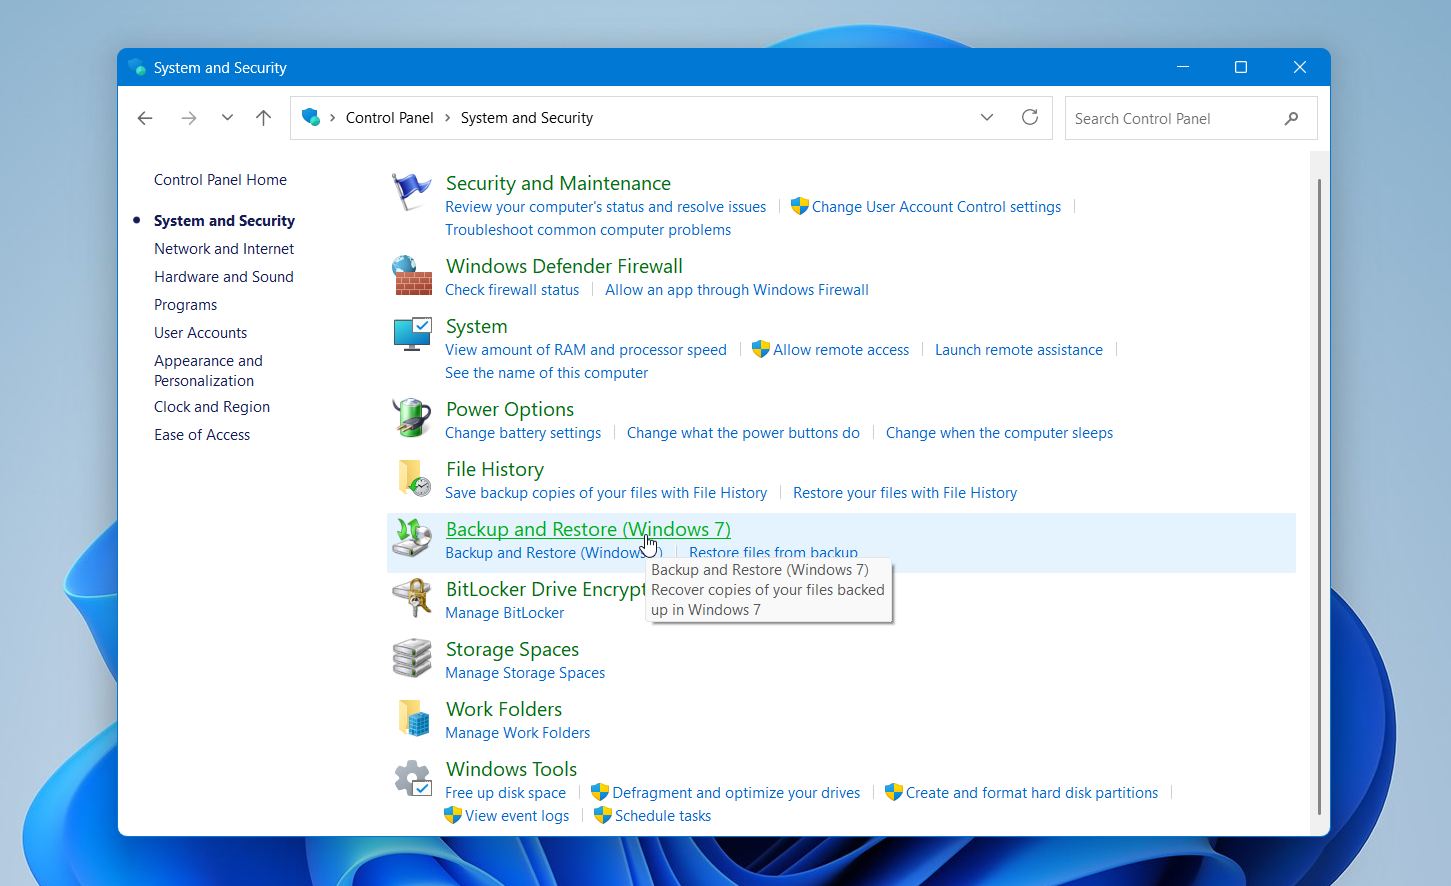Screen dimensions: 1451x886
Task: Open Manage Work Folders link
Action: (x=517, y=733)
